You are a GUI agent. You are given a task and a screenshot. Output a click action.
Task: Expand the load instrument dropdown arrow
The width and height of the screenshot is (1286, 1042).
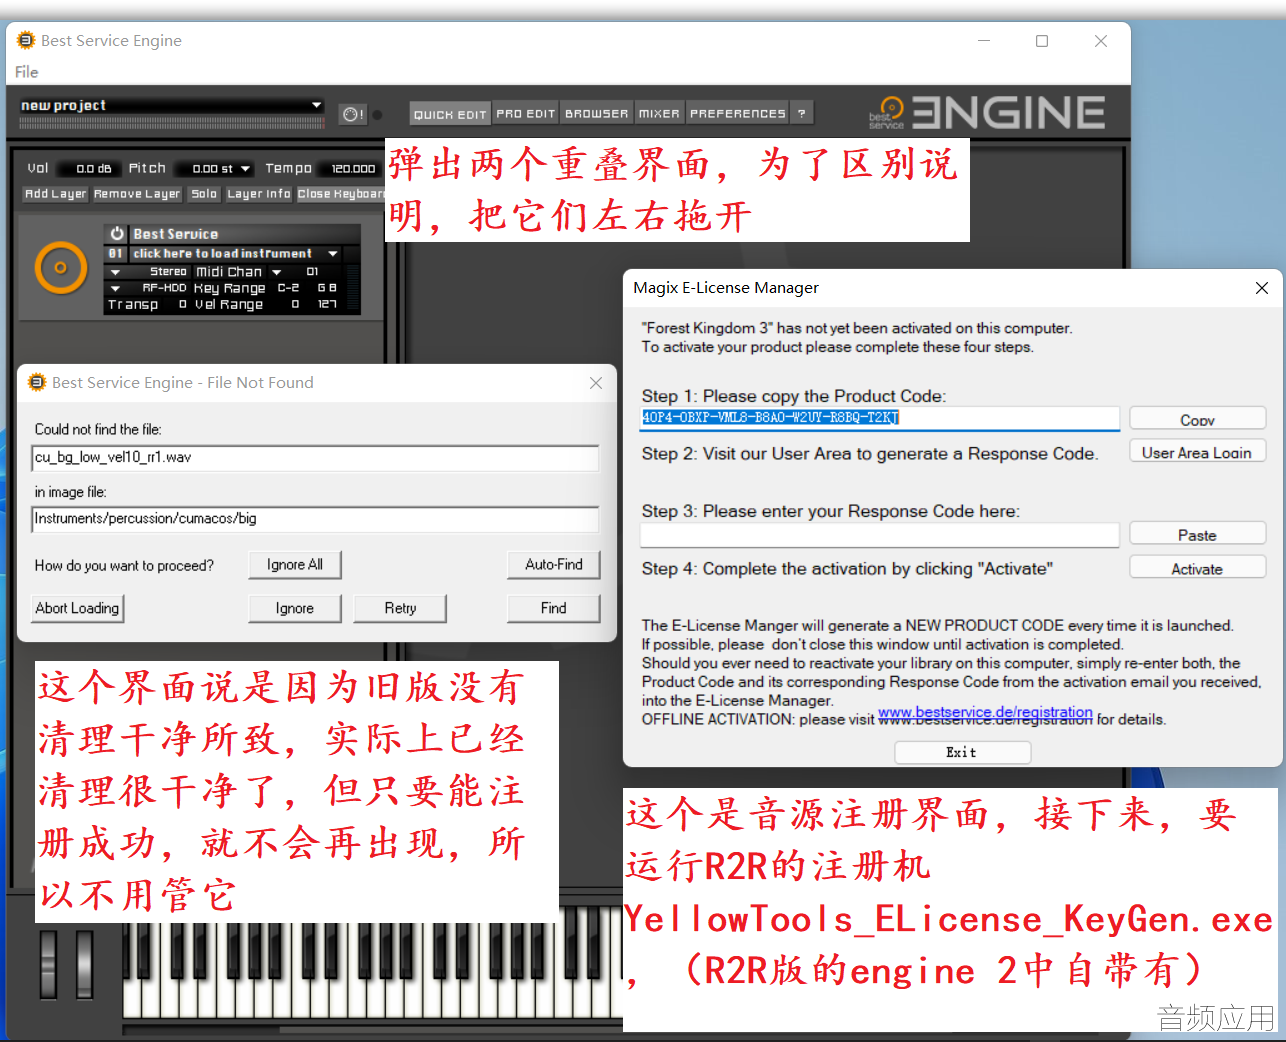click(x=332, y=254)
